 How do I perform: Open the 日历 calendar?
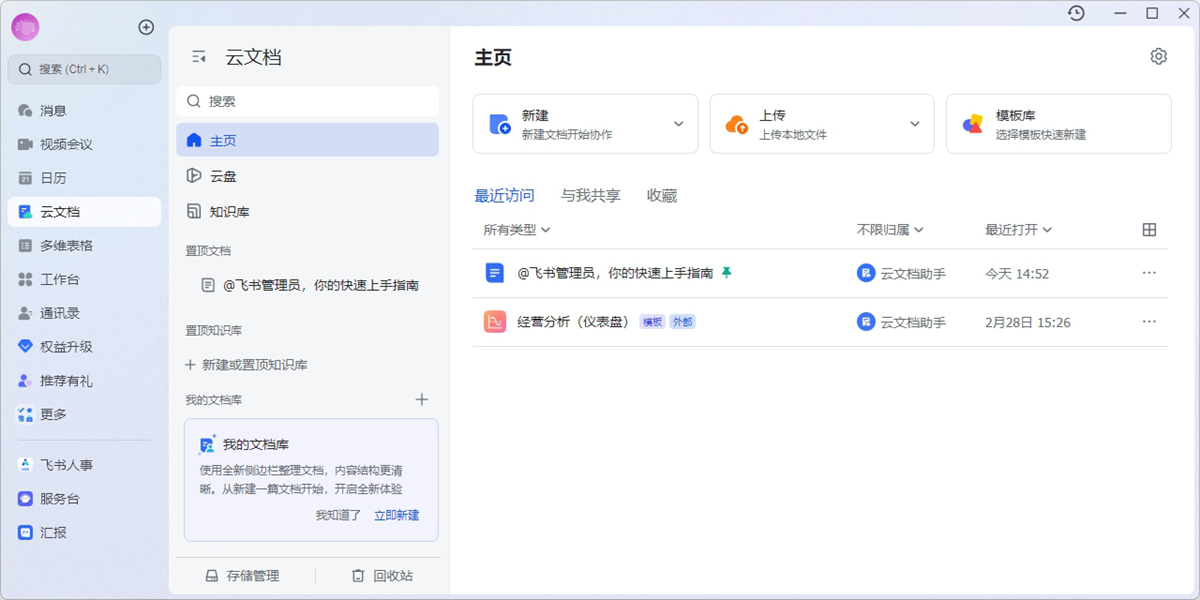point(84,178)
